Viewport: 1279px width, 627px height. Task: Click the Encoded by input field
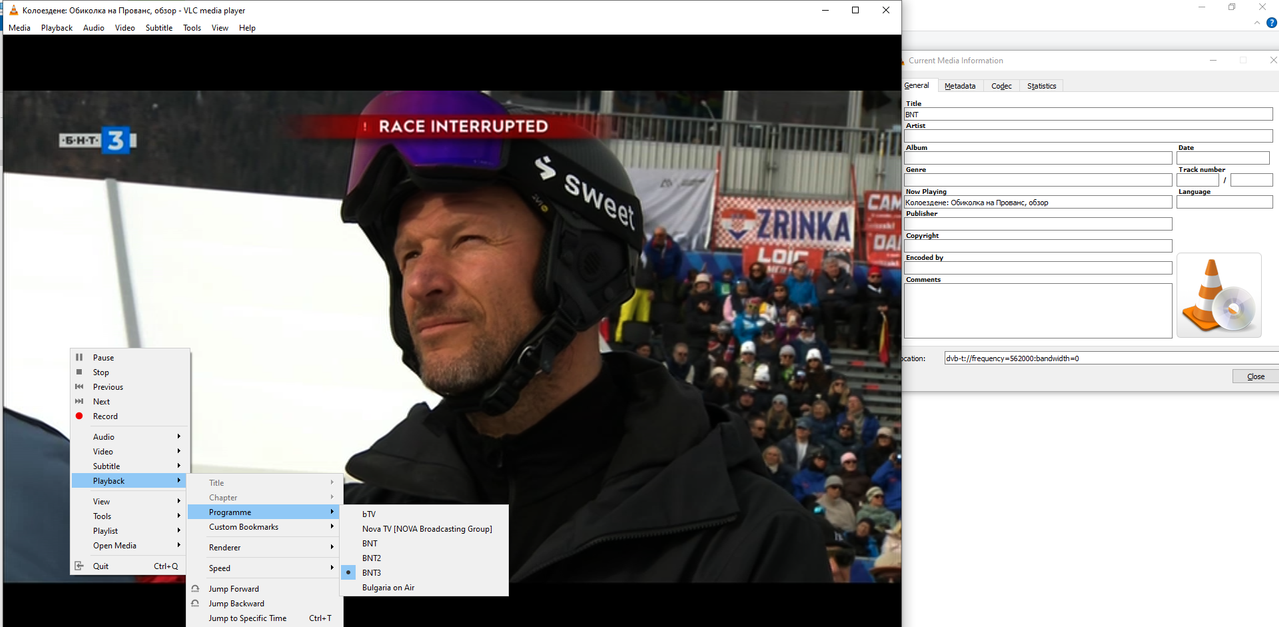point(1038,268)
